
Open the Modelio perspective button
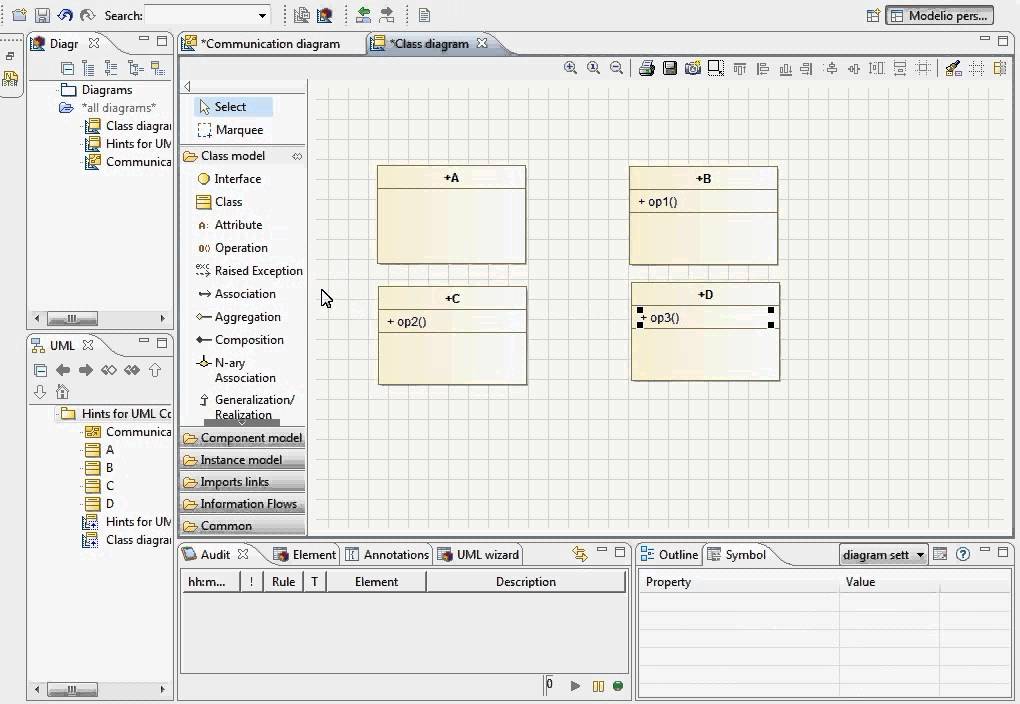(940, 16)
